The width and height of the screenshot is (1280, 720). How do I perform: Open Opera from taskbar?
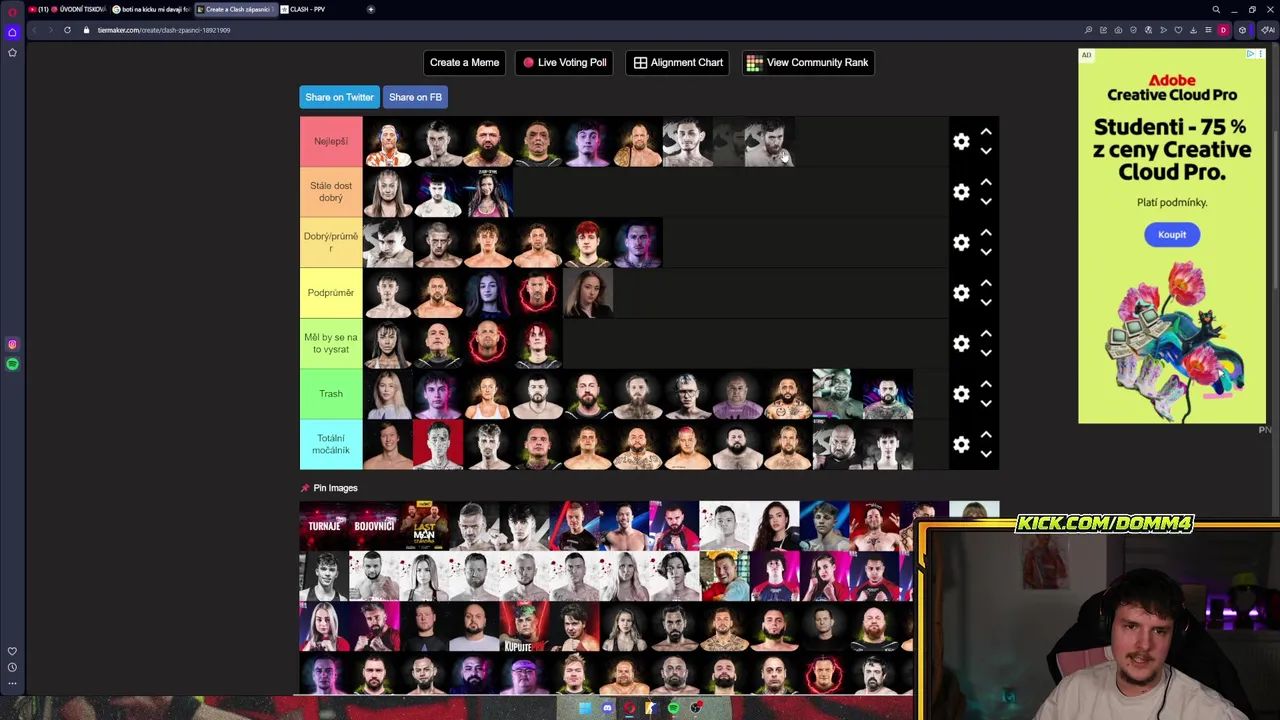[x=629, y=708]
